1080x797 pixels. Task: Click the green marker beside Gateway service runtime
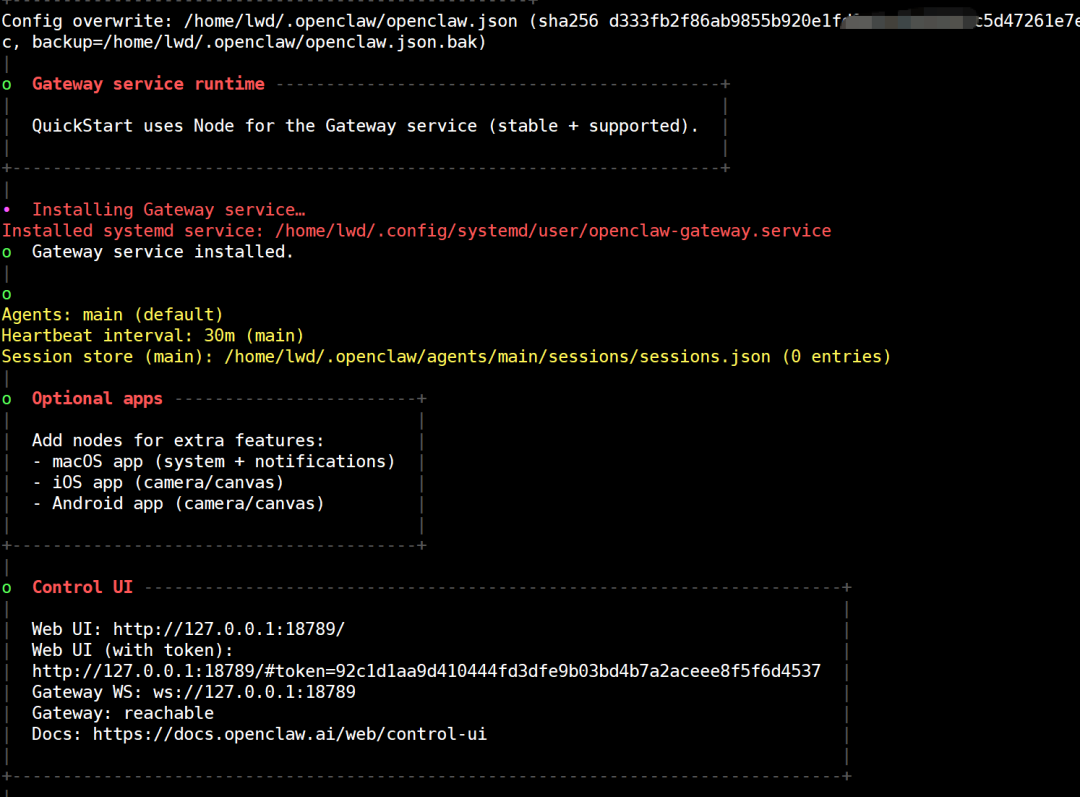pyautogui.click(x=7, y=85)
